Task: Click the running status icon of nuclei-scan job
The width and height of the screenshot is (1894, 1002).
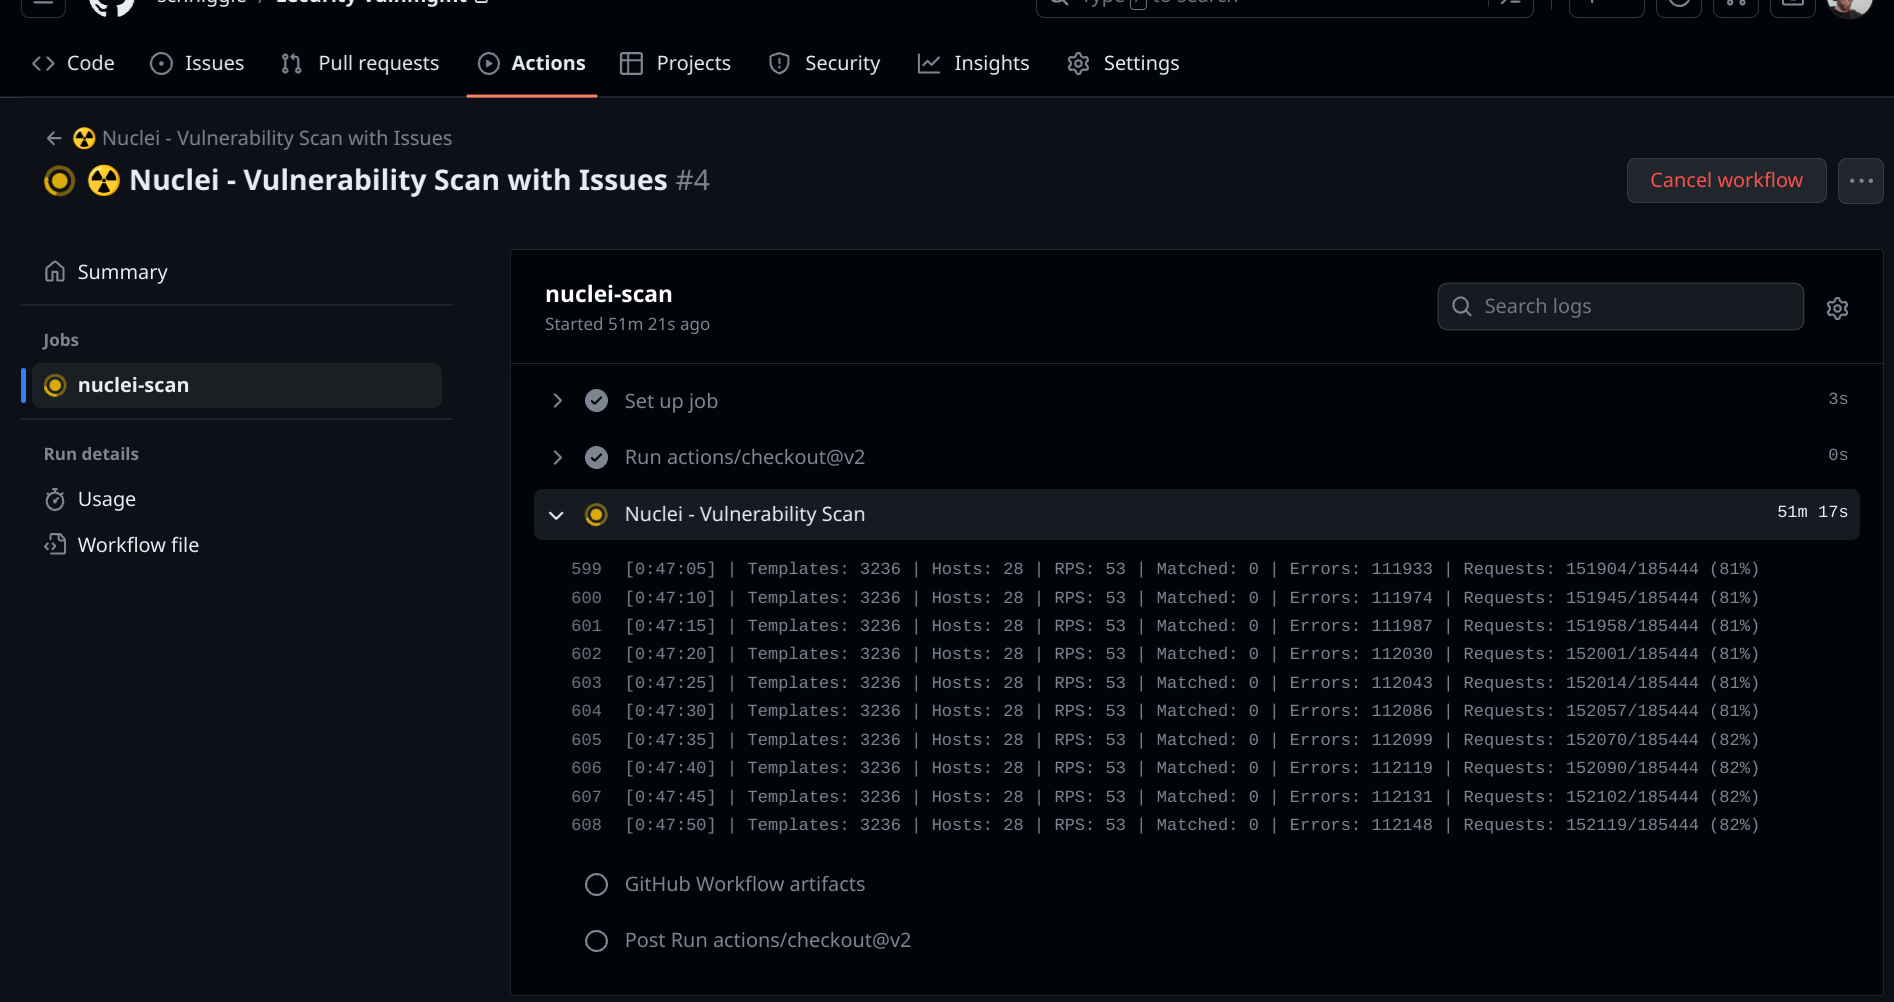Action: pos(56,385)
